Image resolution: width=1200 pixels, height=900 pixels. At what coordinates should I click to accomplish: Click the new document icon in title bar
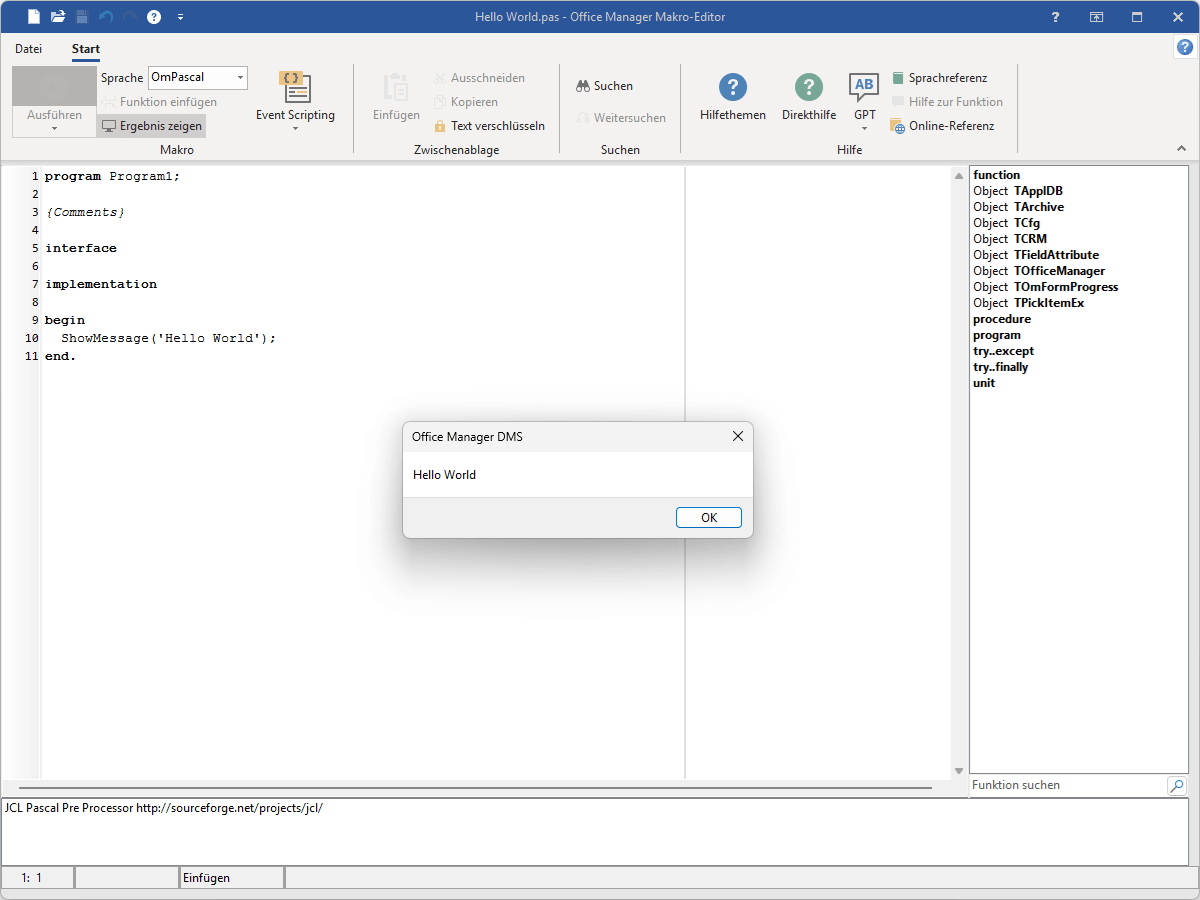point(34,17)
